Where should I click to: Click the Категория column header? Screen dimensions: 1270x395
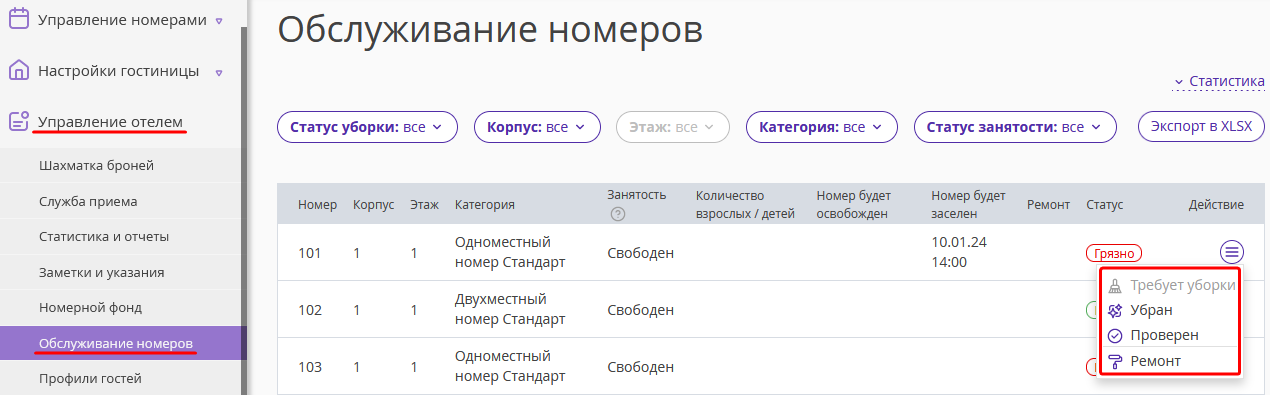tap(484, 205)
